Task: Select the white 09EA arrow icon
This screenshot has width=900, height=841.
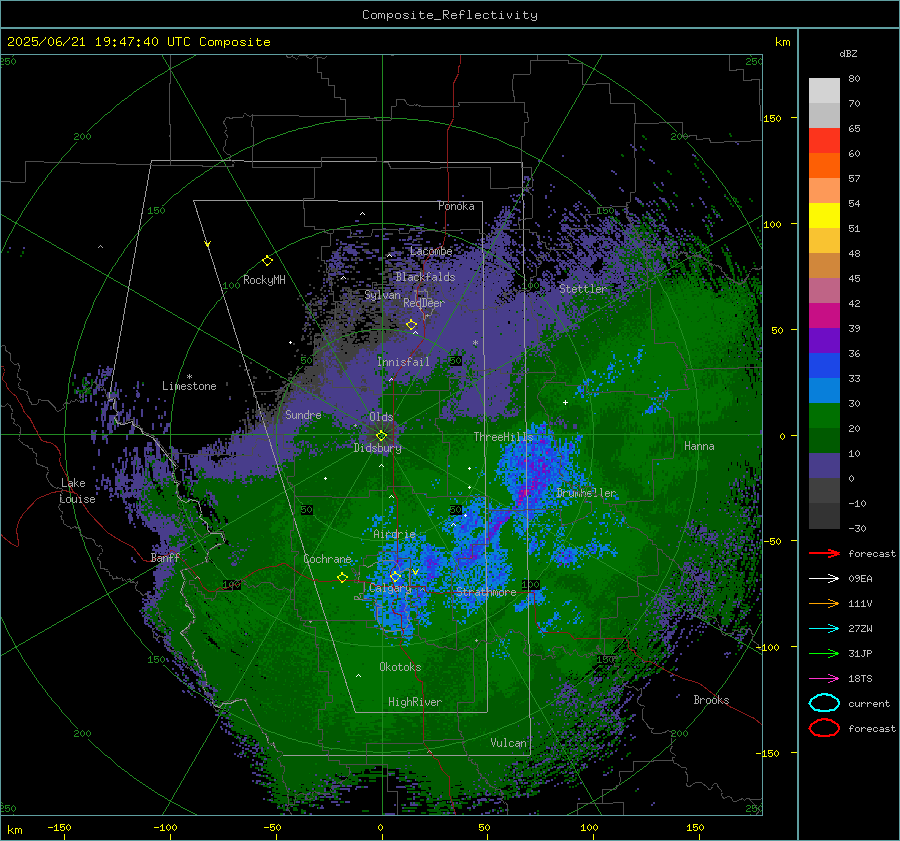Action: click(x=824, y=578)
